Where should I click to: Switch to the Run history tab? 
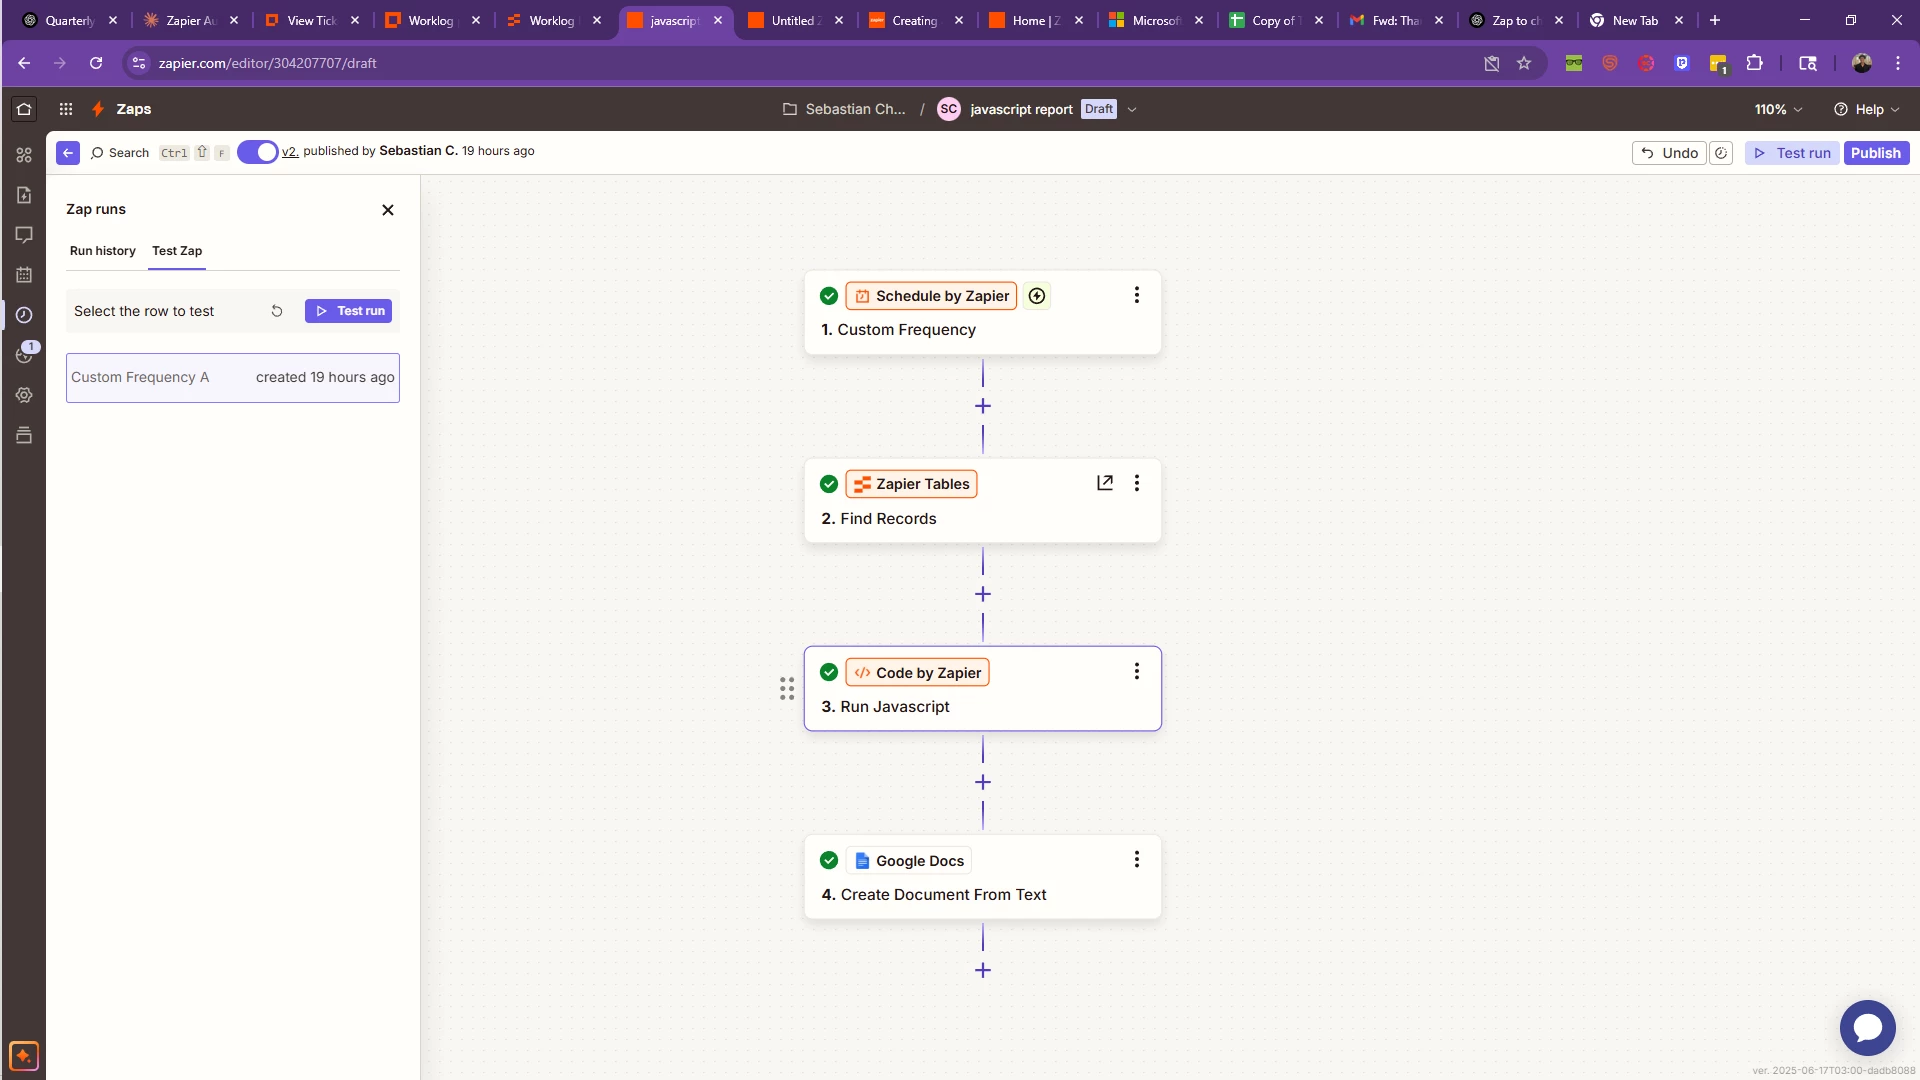103,251
